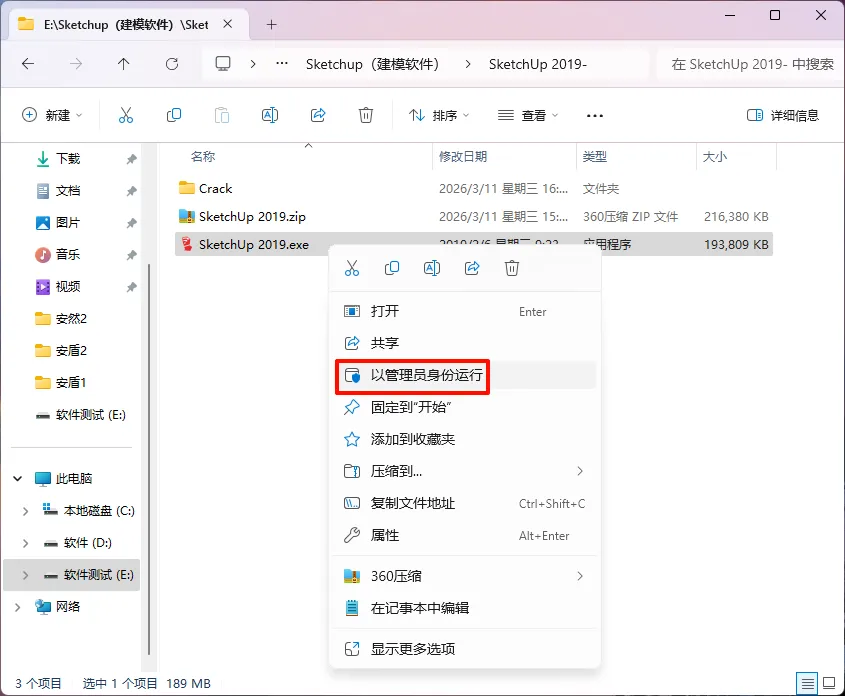Go up one folder level
Screen dimensions: 845x696
123,64
